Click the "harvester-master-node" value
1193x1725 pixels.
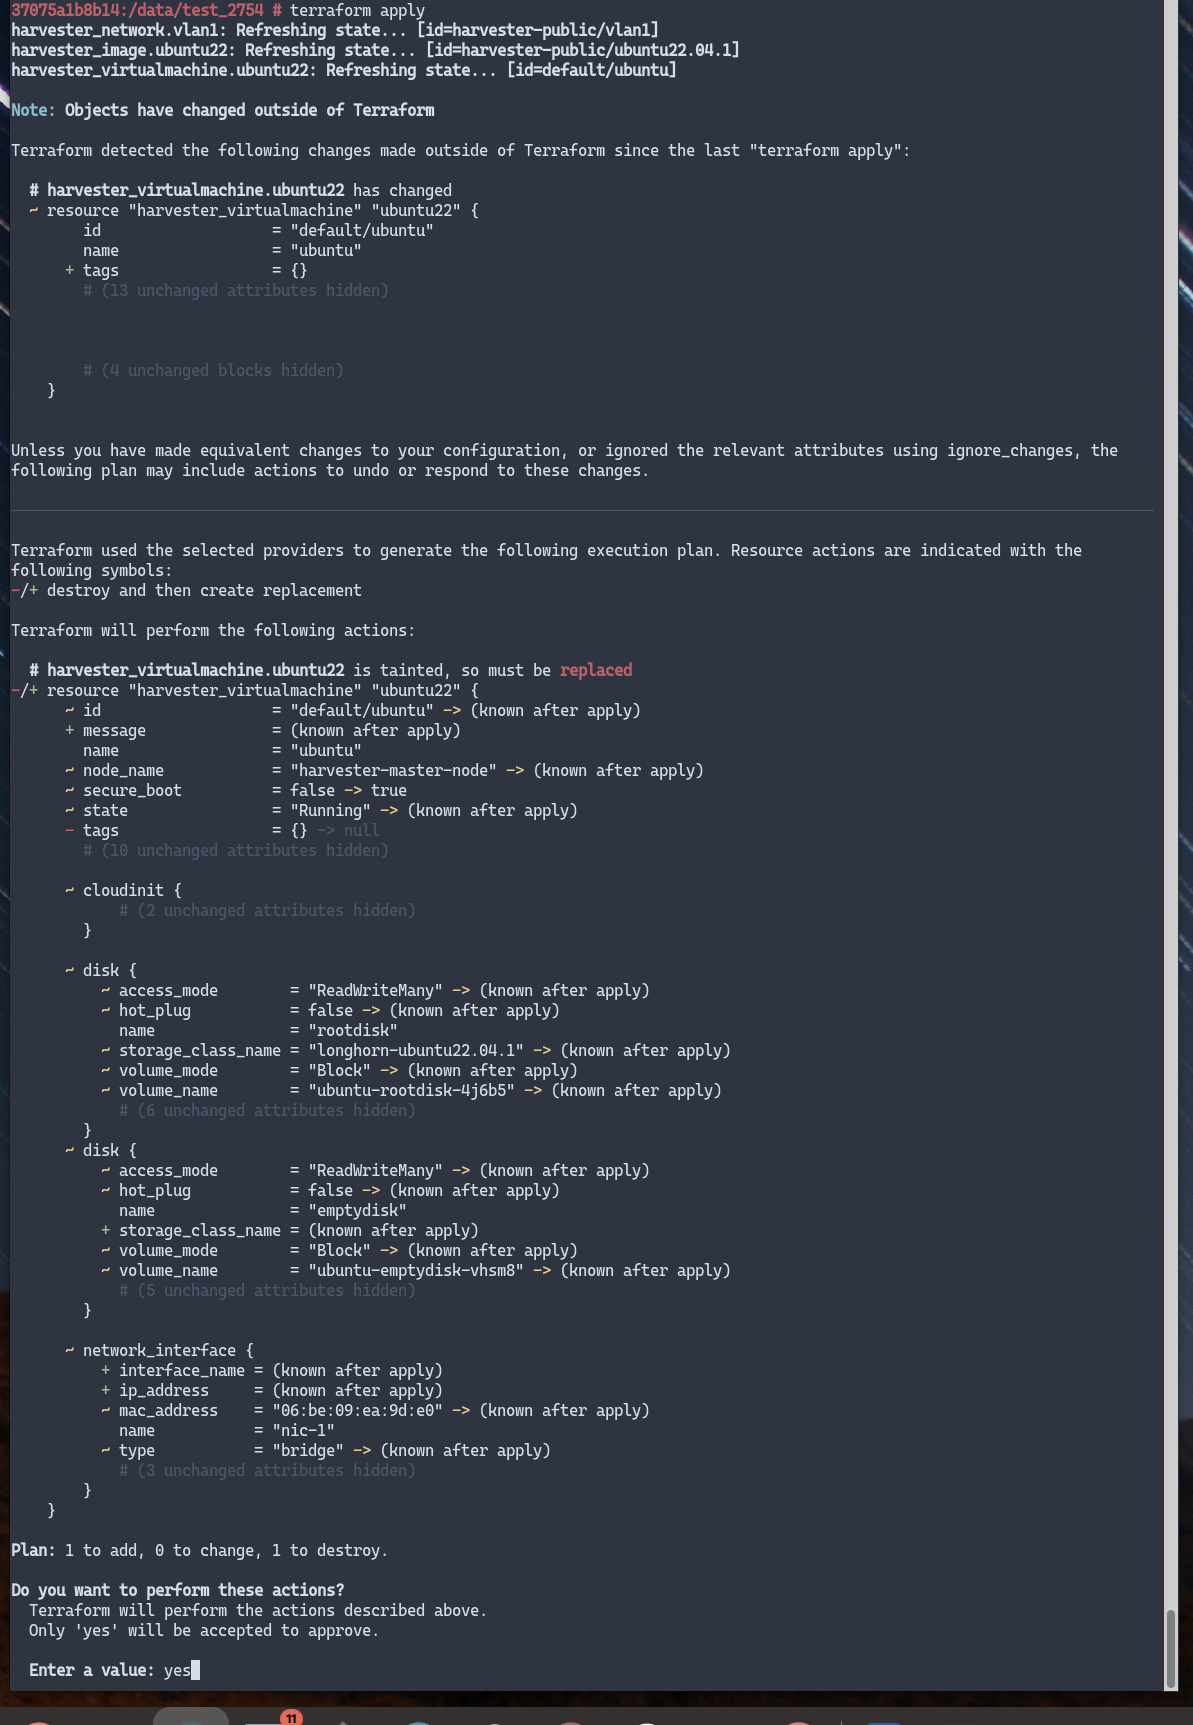coord(393,770)
